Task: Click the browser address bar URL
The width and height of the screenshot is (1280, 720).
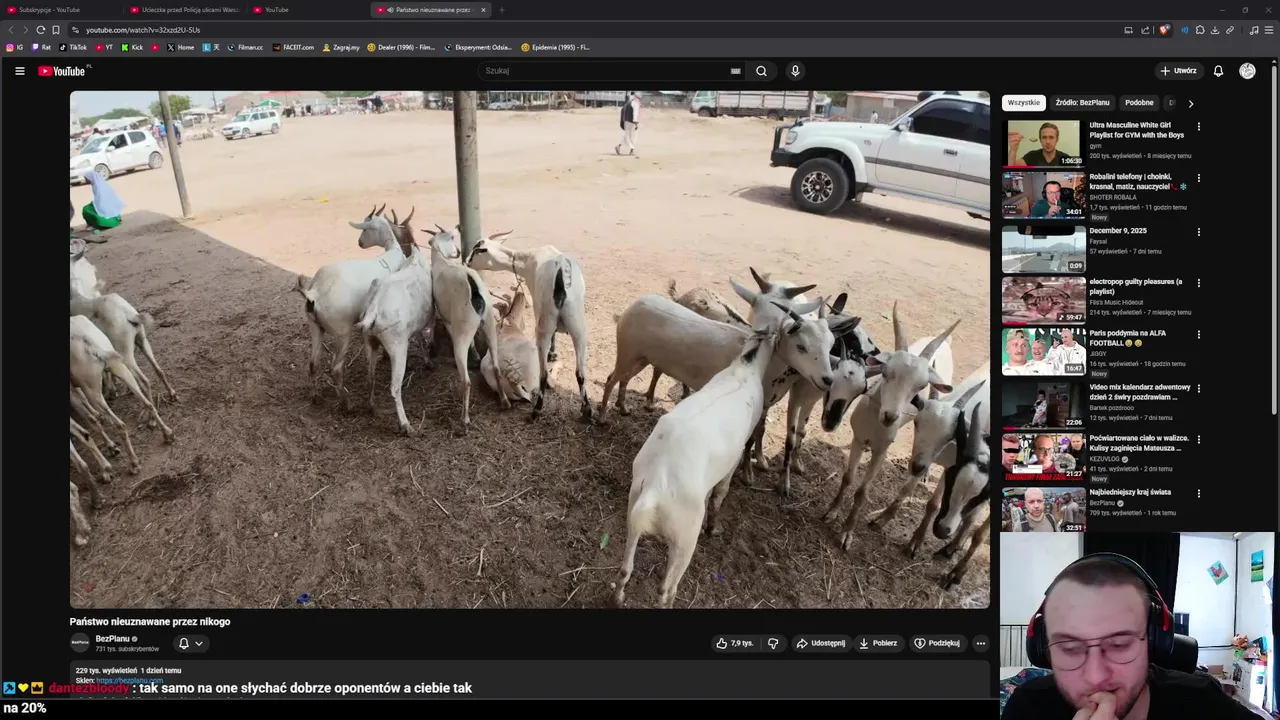Action: click(x=143, y=30)
